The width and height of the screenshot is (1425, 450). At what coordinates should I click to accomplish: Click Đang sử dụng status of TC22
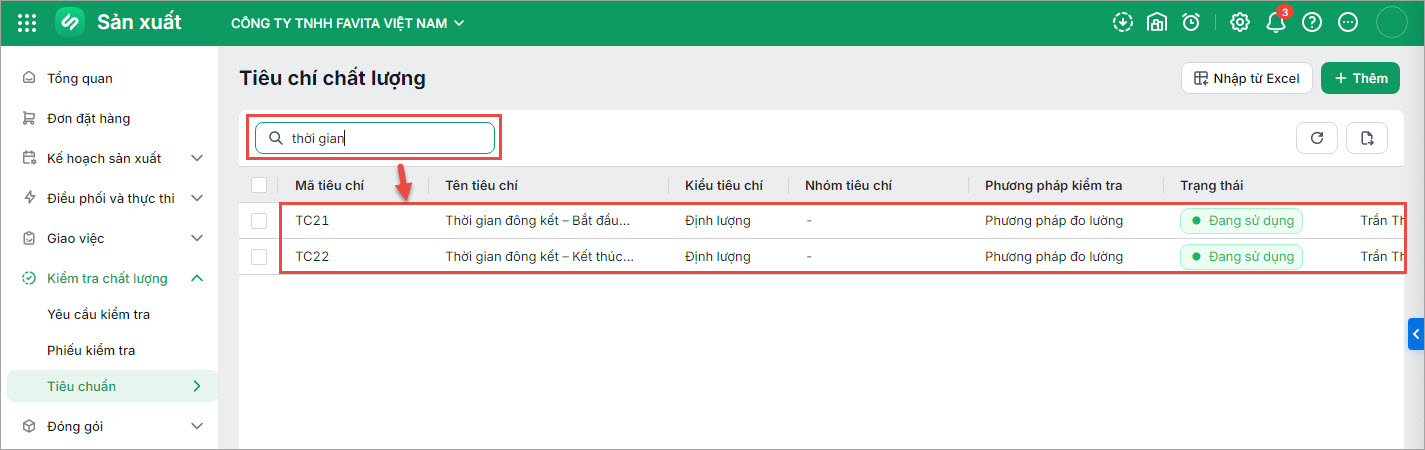pos(1242,256)
